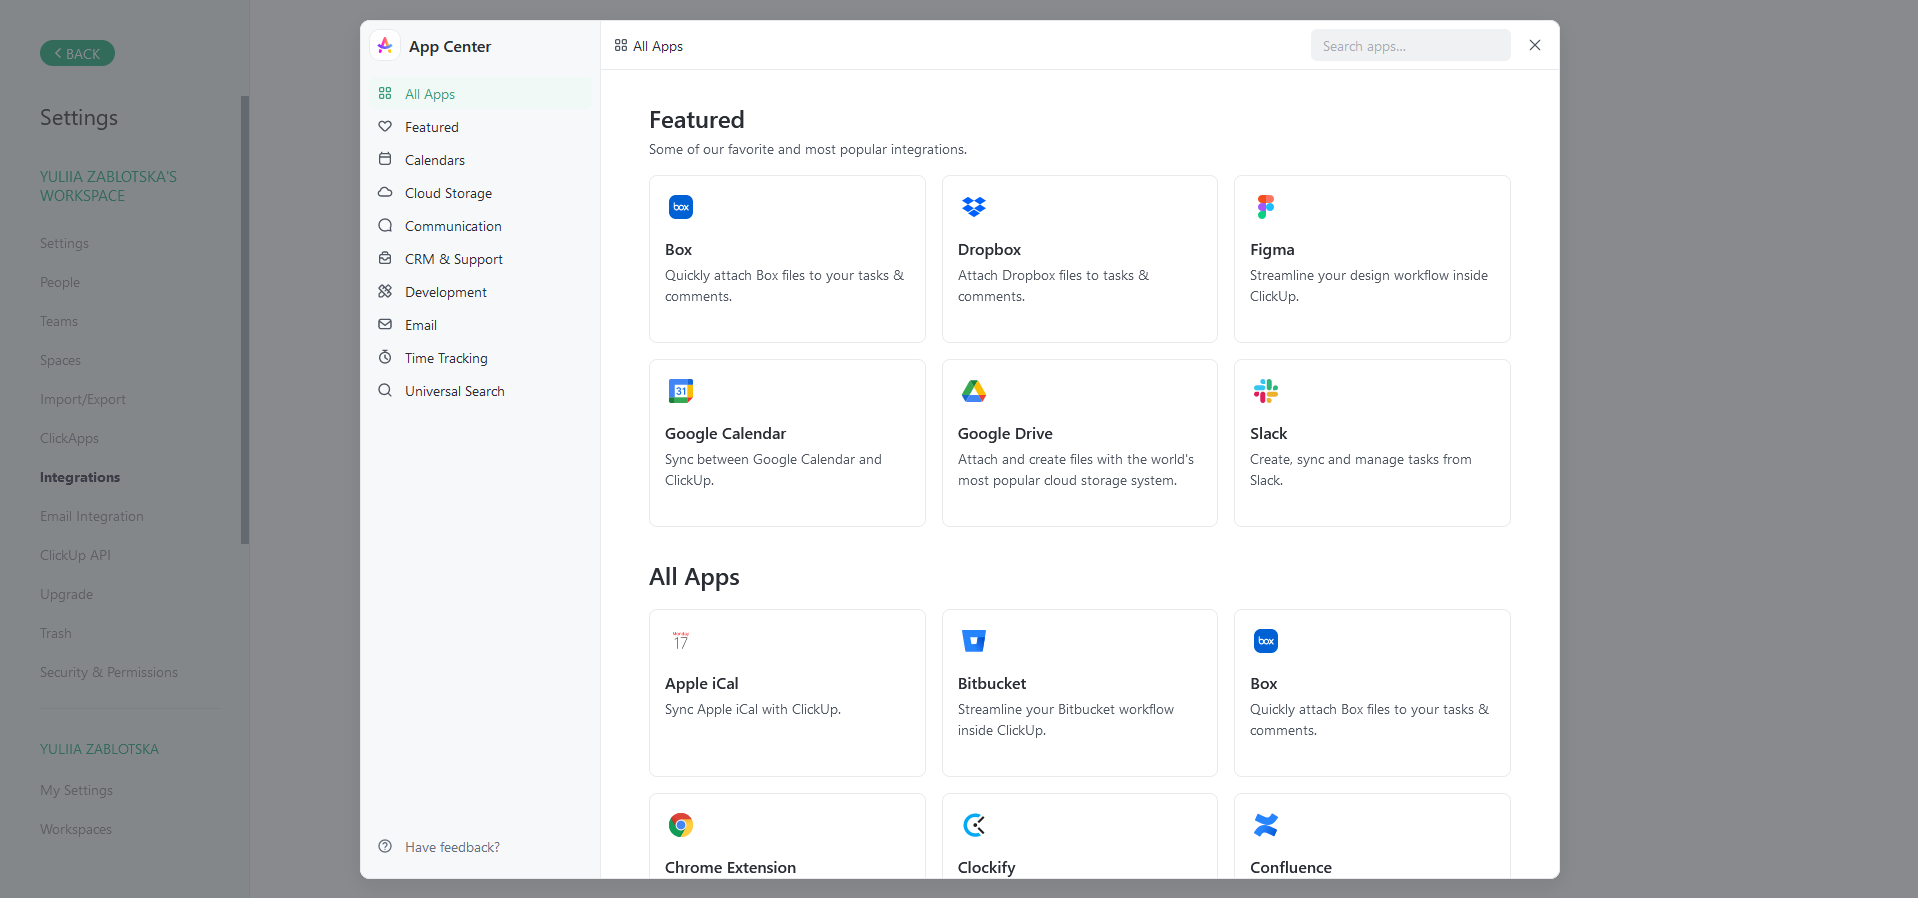1918x898 pixels.
Task: Click the Figma logo icon
Action: coord(1266,207)
